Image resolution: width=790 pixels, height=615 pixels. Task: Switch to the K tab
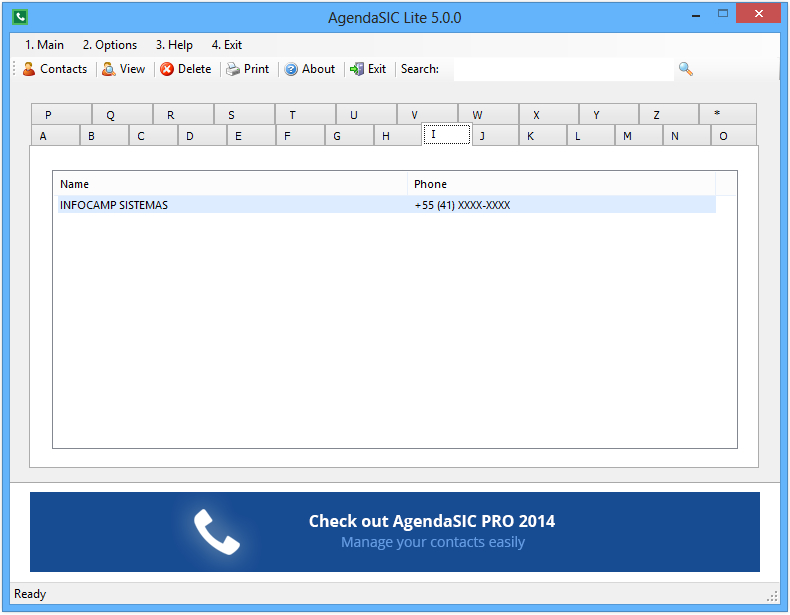pyautogui.click(x=543, y=135)
